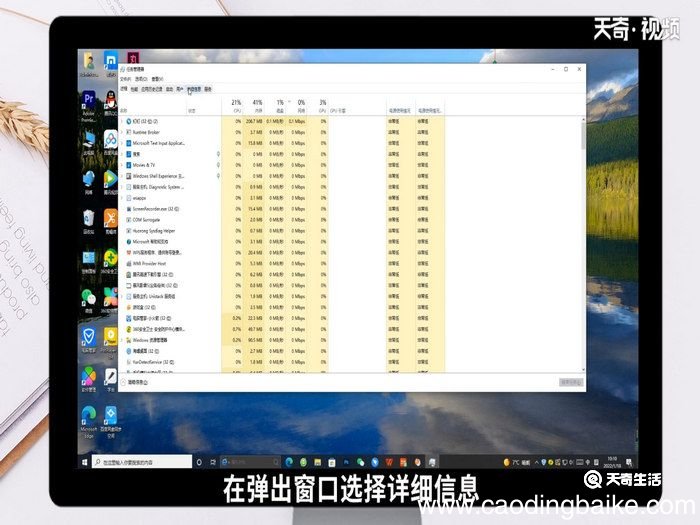The width and height of the screenshot is (700, 525).
Task: Expand the Runtime Broker process row
Action: coord(122,132)
